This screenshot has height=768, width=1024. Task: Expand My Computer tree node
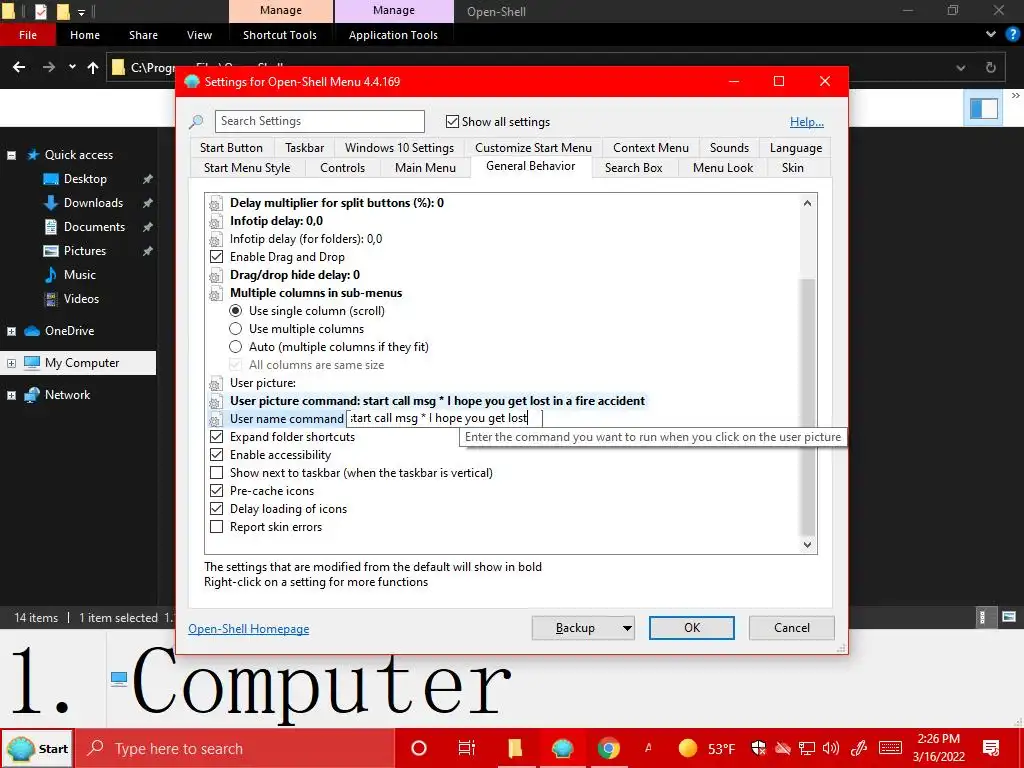(x=11, y=363)
